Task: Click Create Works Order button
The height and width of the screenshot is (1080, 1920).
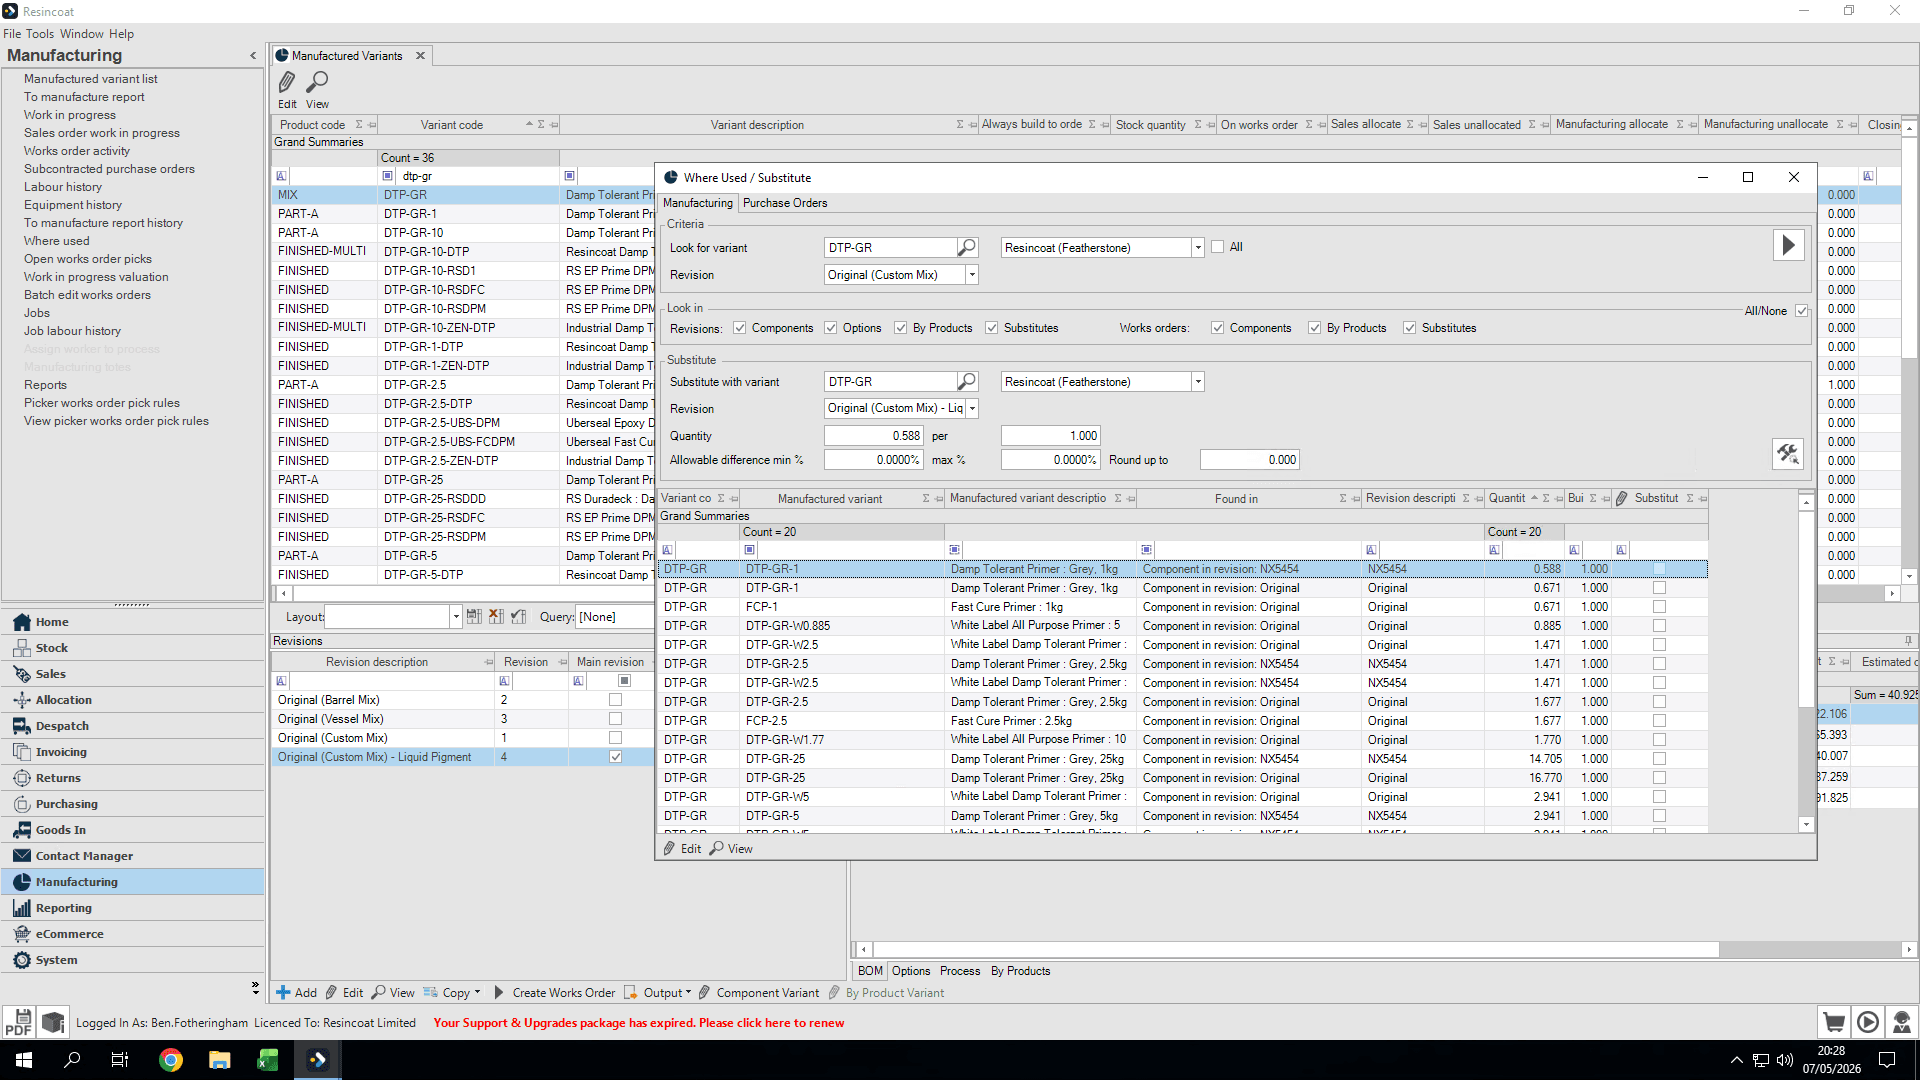Action: 555,993
